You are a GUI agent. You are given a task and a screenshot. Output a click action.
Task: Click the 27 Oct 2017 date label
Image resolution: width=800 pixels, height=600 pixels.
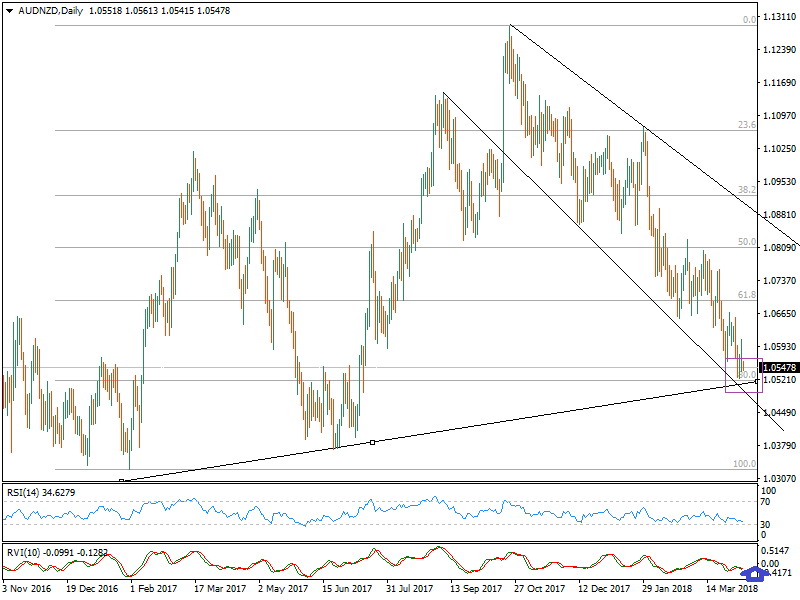540,589
